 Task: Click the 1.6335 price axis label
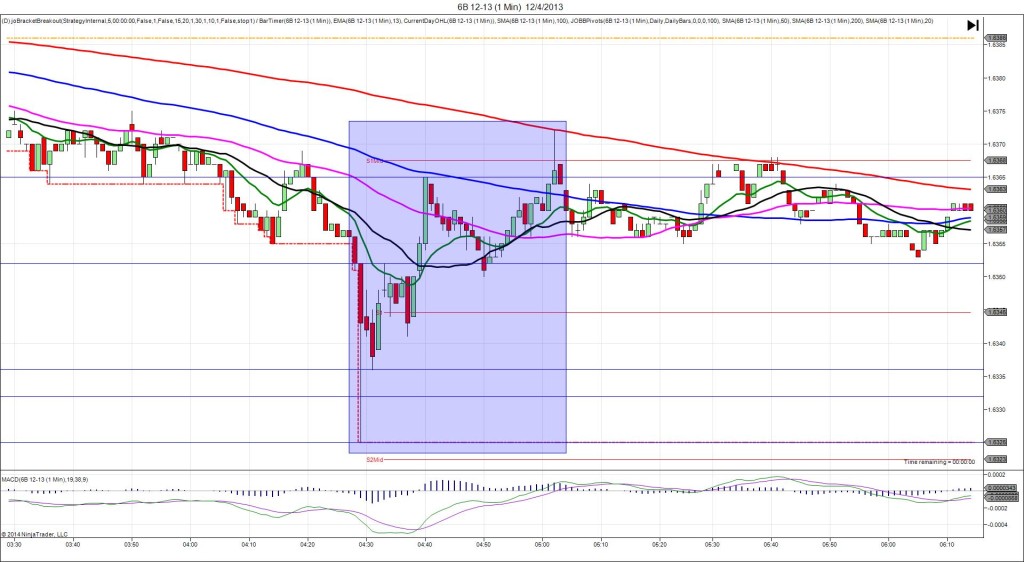tap(996, 377)
